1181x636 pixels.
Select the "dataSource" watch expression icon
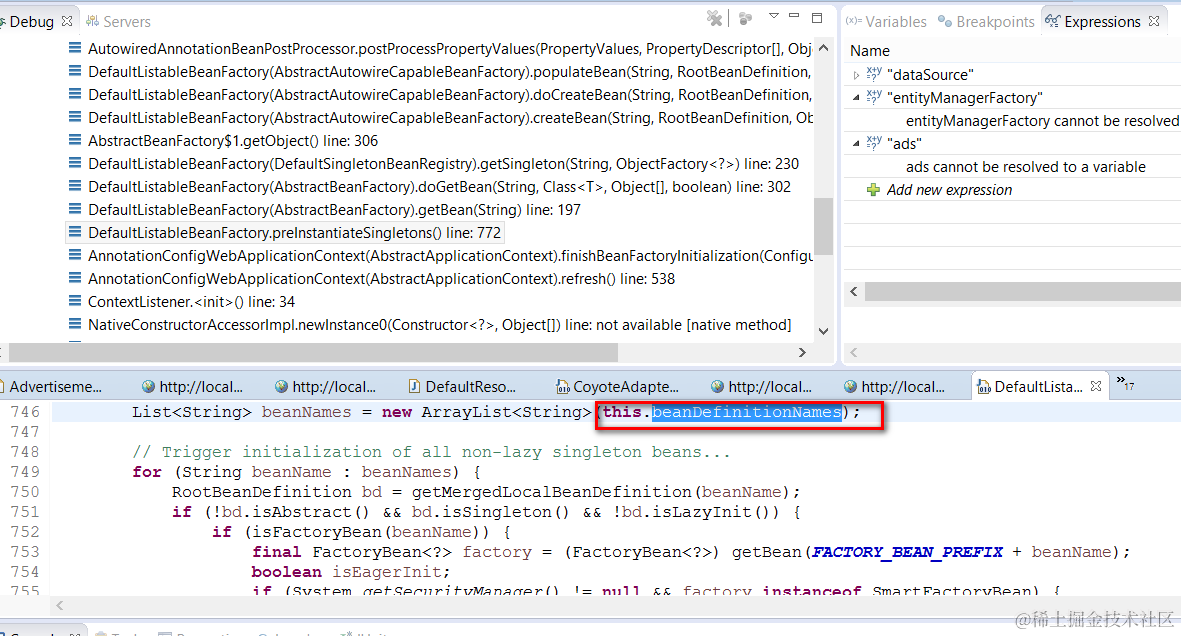coord(874,73)
